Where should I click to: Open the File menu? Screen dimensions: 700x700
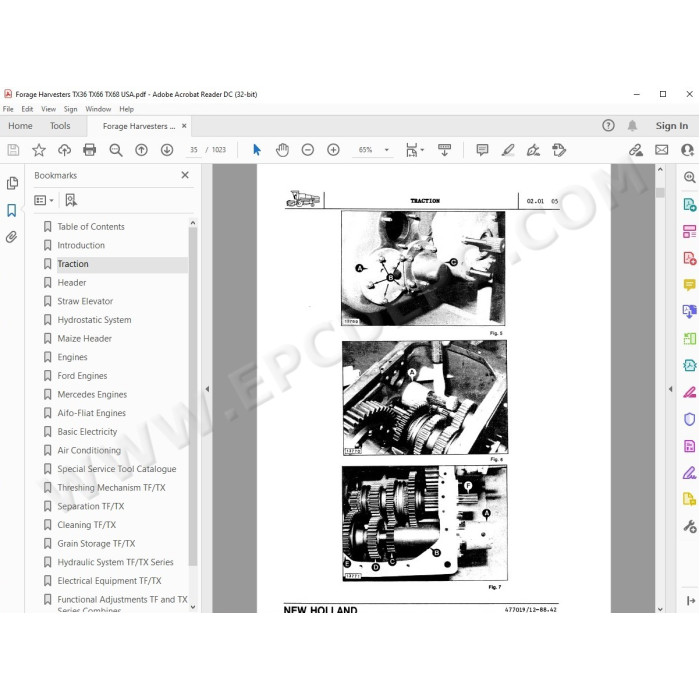(8, 109)
